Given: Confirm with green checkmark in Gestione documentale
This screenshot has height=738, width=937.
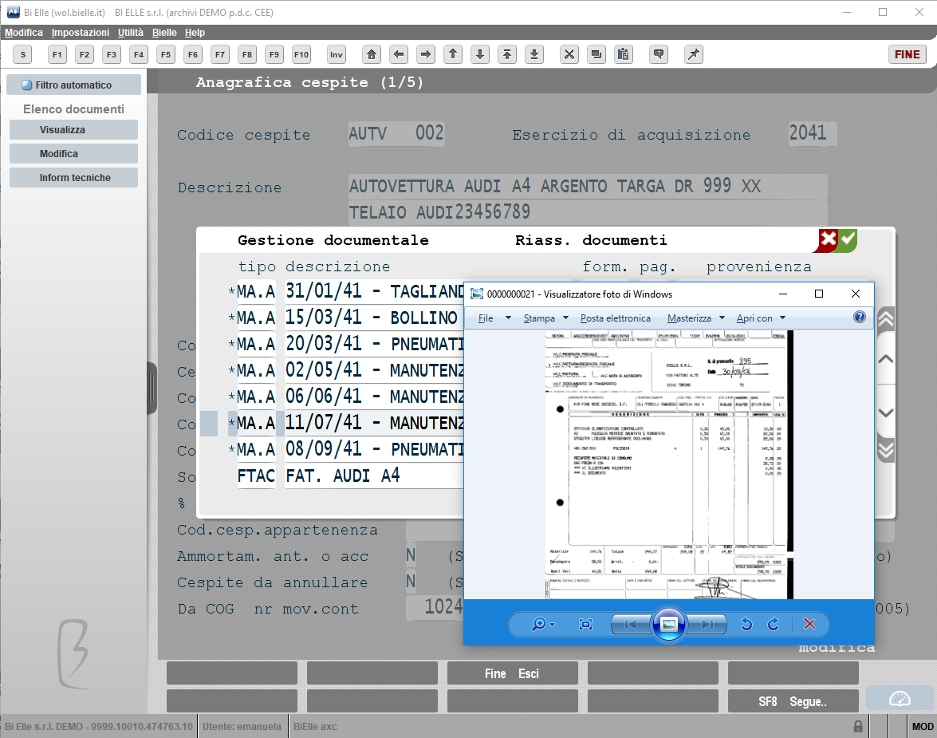Looking at the screenshot, I should coord(847,240).
